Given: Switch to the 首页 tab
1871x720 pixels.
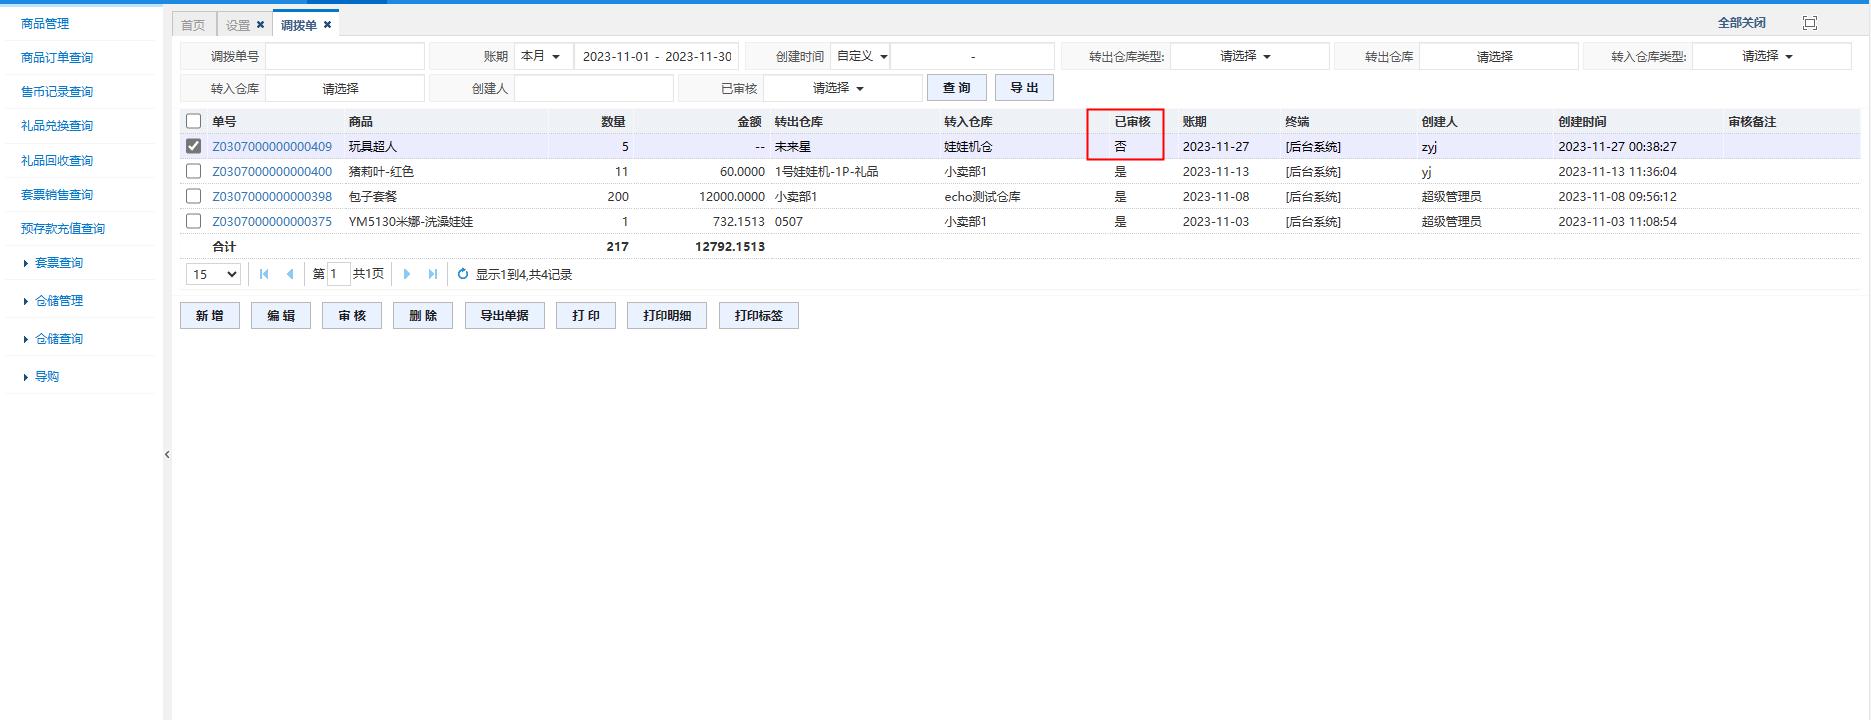Looking at the screenshot, I should (193, 25).
